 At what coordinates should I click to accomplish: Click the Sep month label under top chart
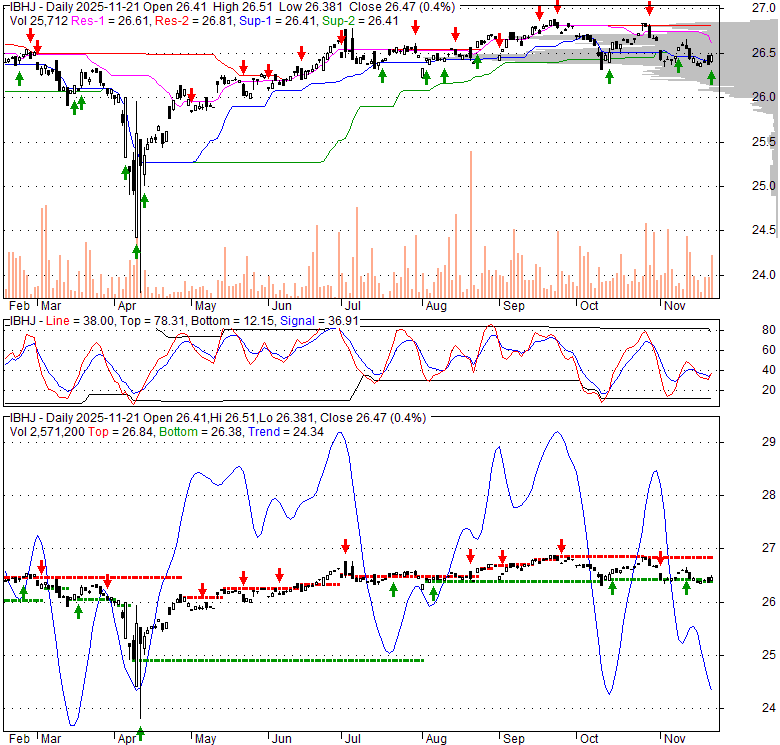513,305
